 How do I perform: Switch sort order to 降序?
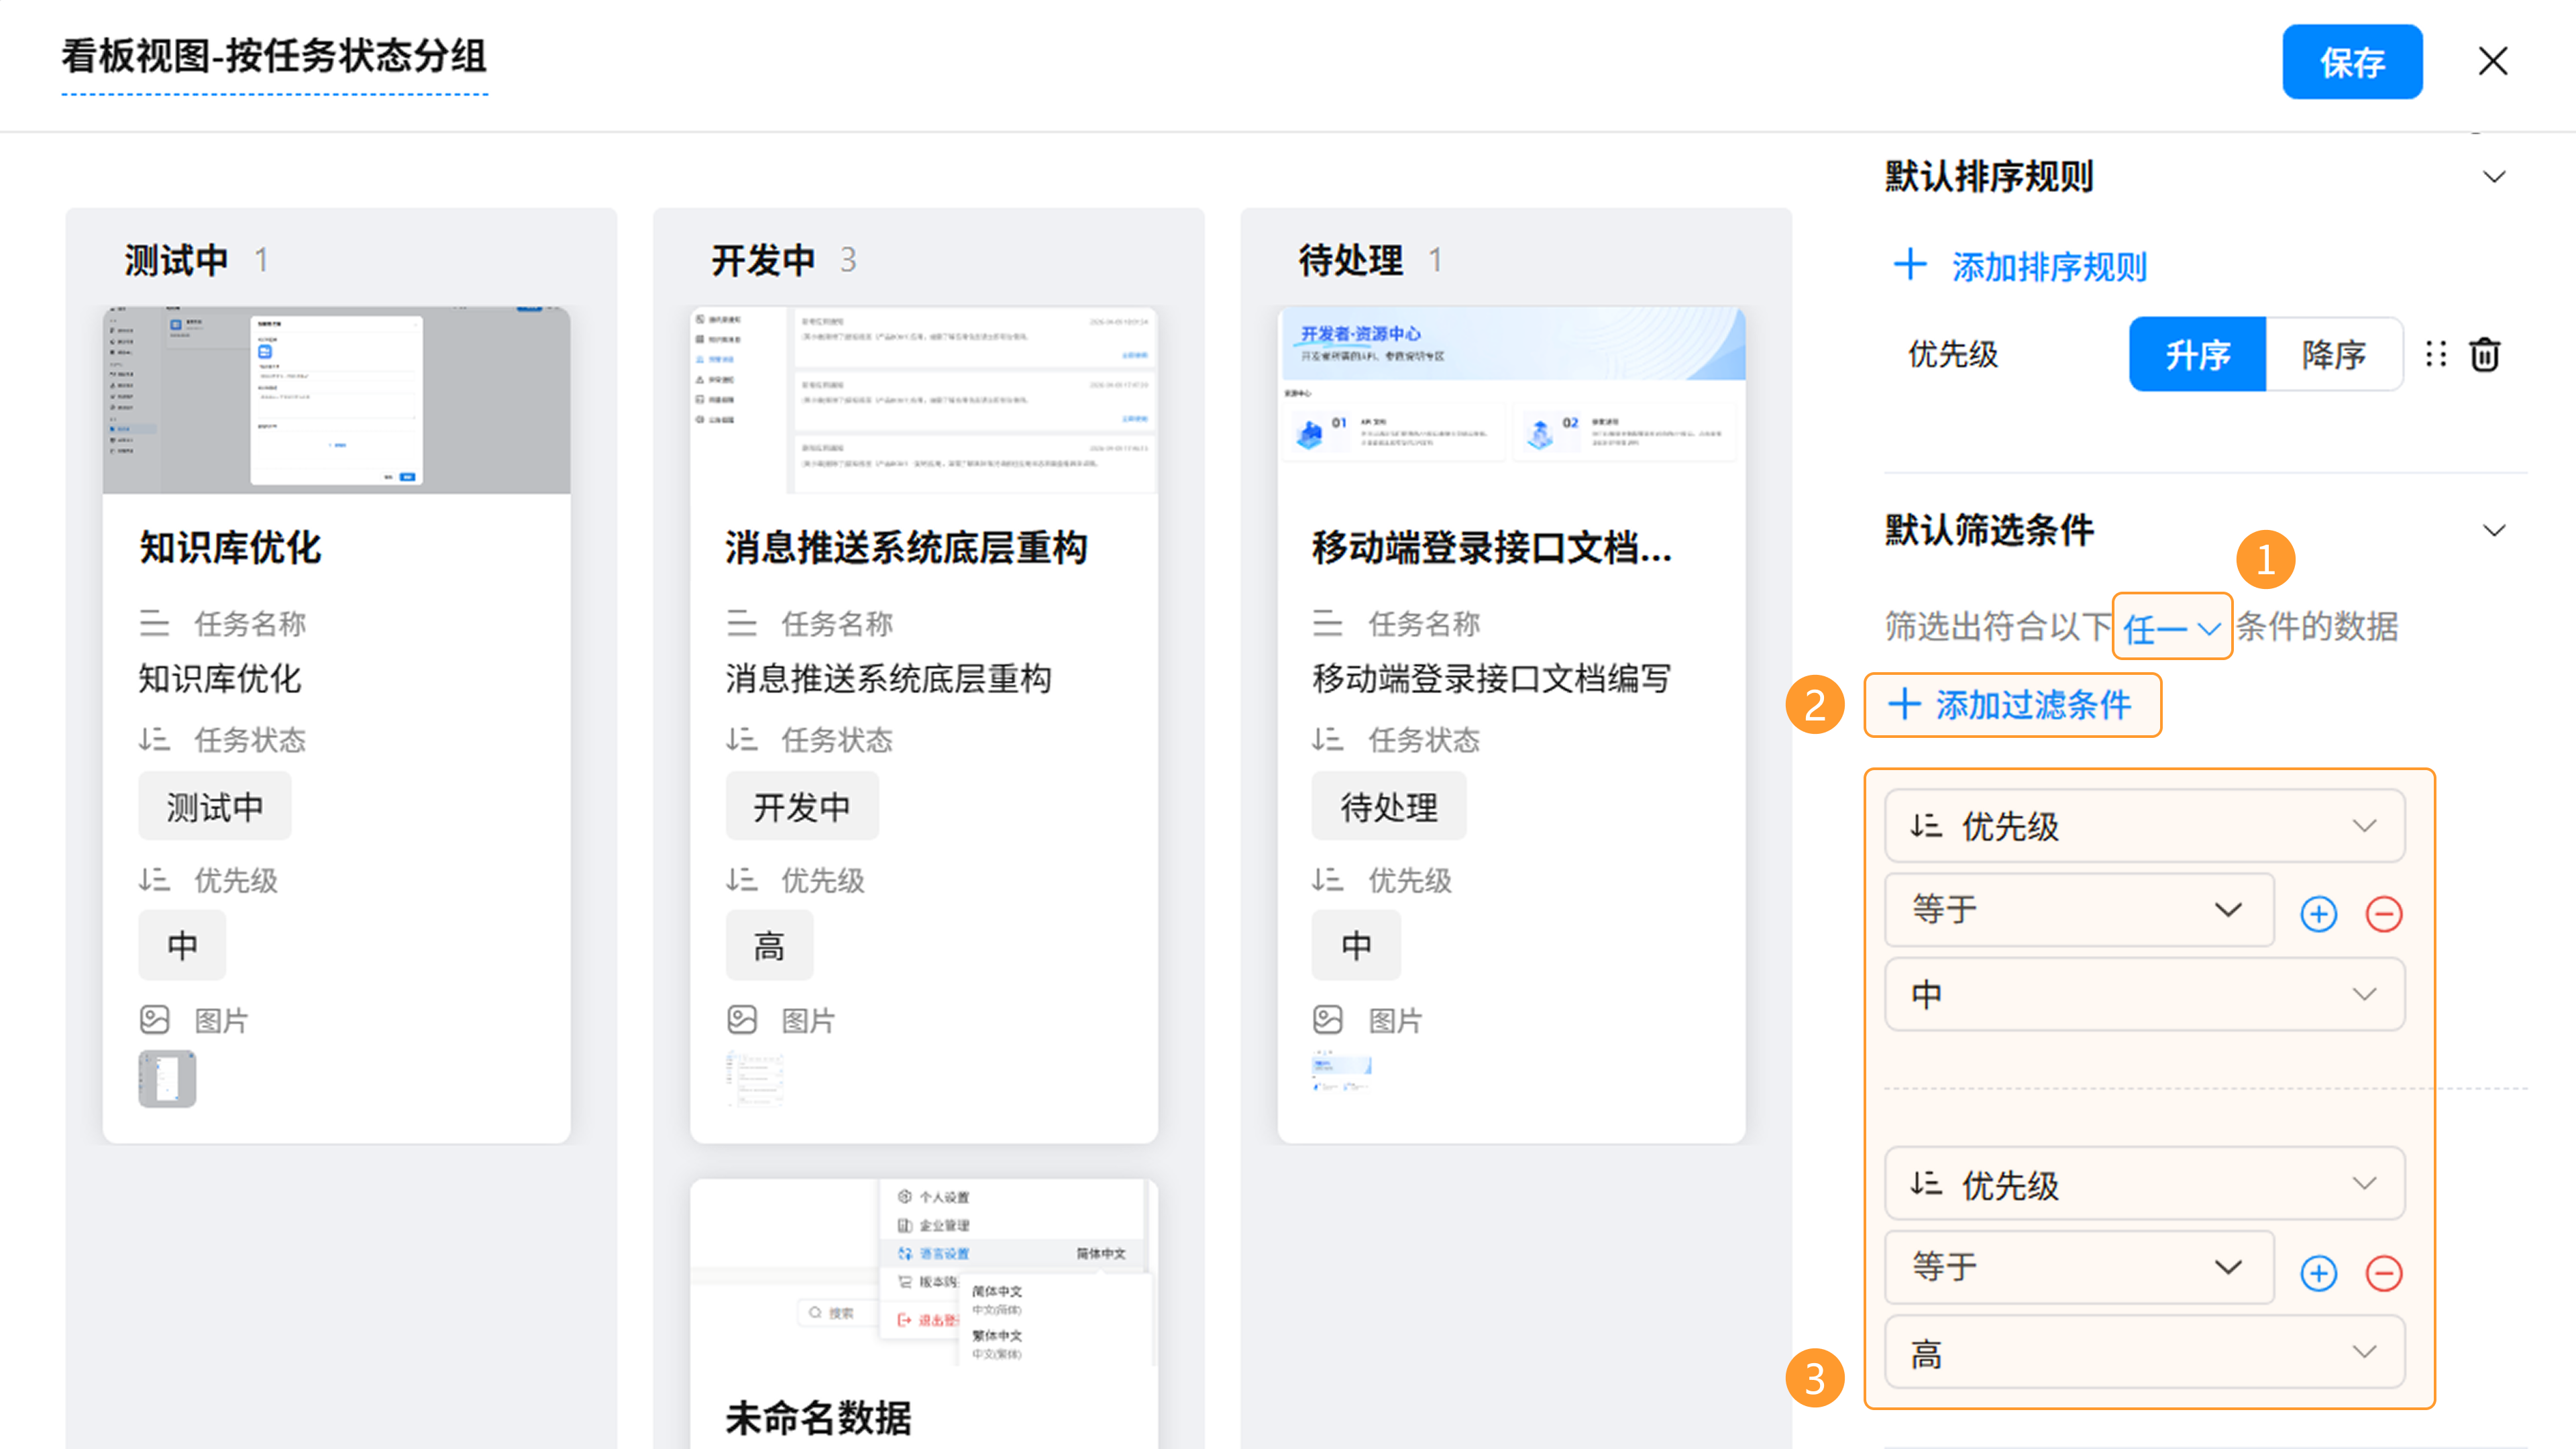2333,355
